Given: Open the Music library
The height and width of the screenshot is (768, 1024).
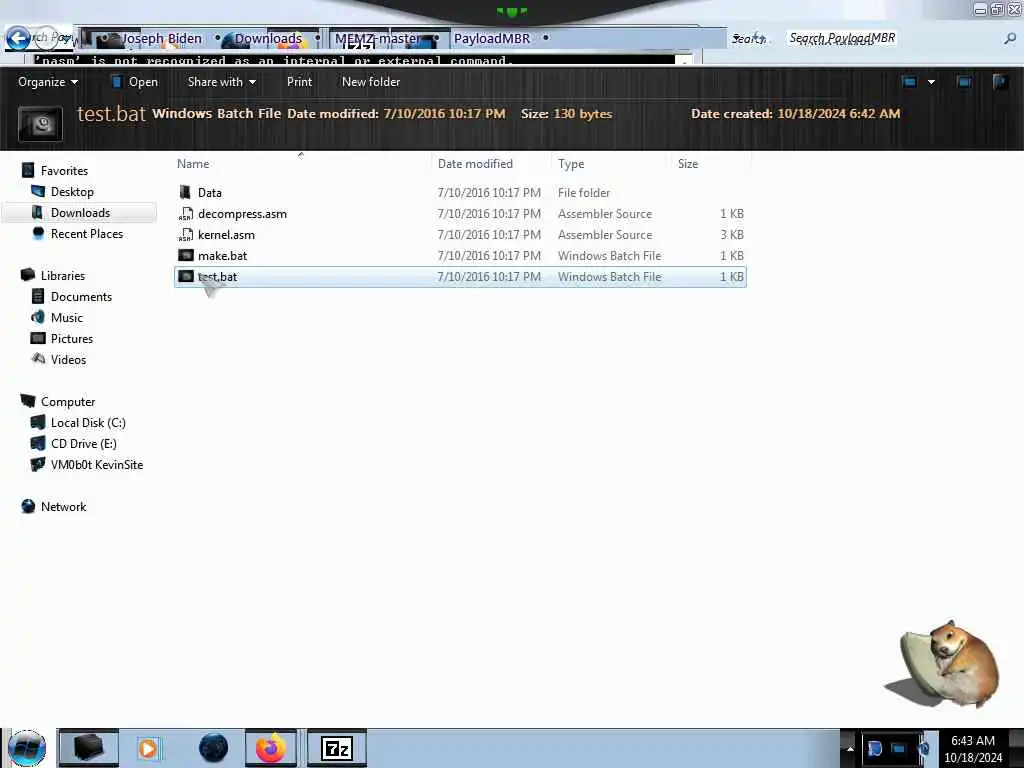Looking at the screenshot, I should [67, 317].
